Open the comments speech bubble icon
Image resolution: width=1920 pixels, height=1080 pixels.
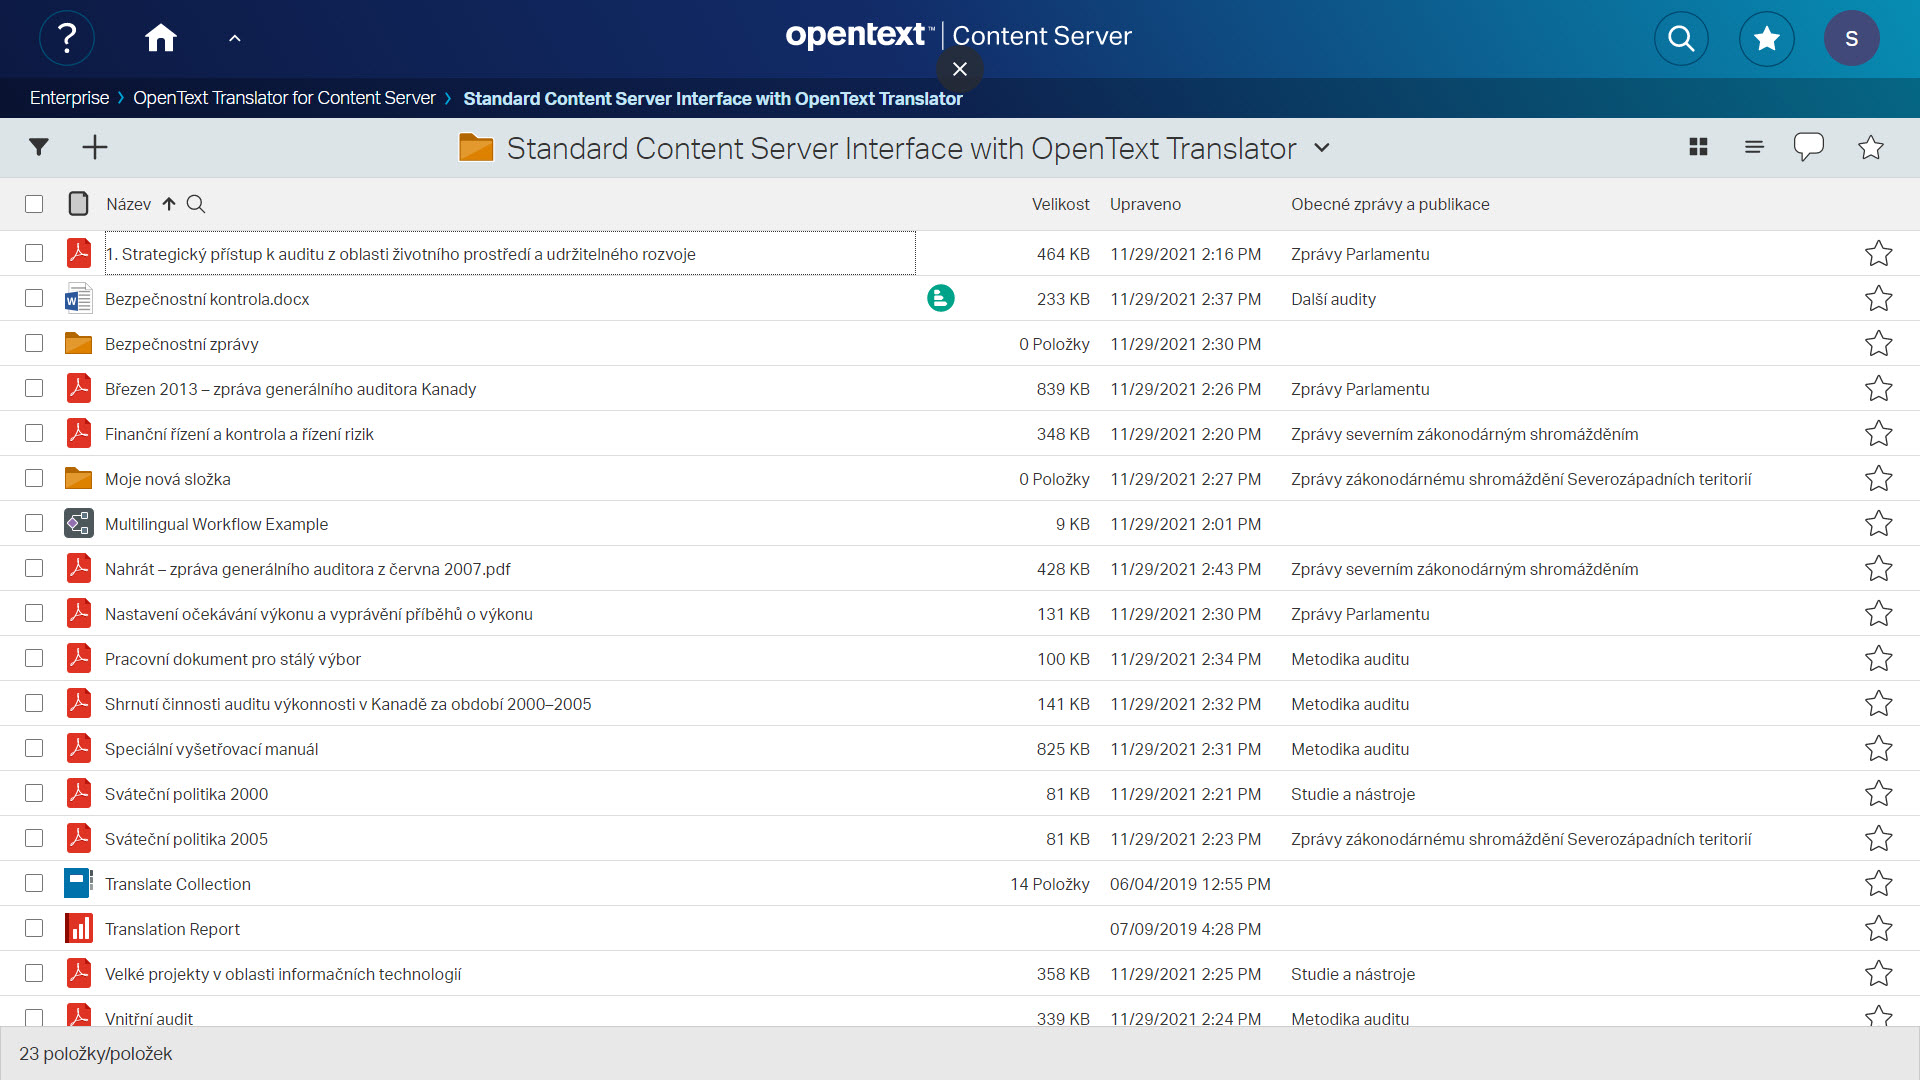pos(1808,148)
